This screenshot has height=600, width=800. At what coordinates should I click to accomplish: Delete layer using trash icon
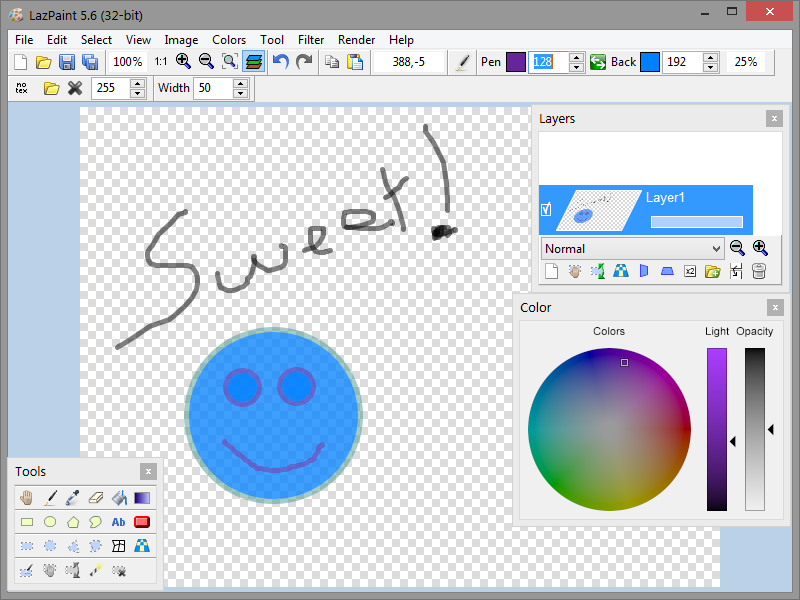click(x=759, y=271)
